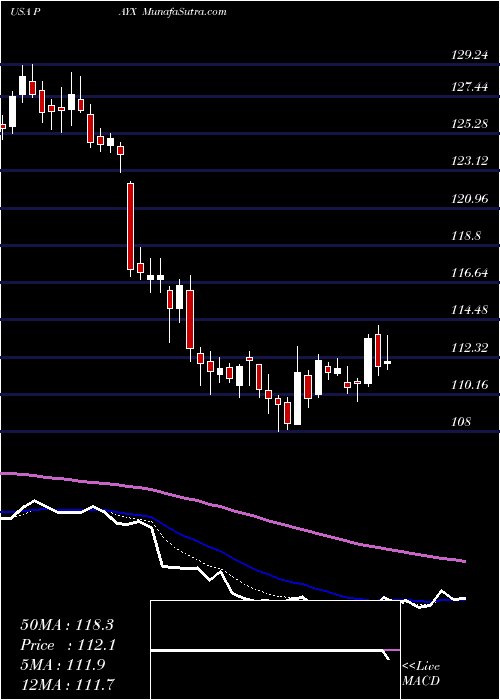Click the 110.16 price axis label
The image size is (500, 700).
[470, 384]
